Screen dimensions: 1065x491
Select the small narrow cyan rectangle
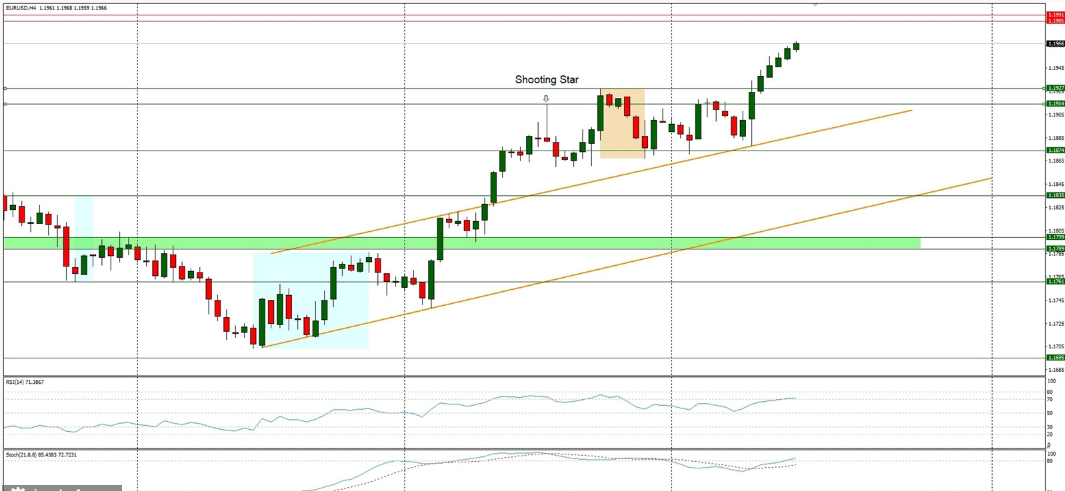(84, 238)
